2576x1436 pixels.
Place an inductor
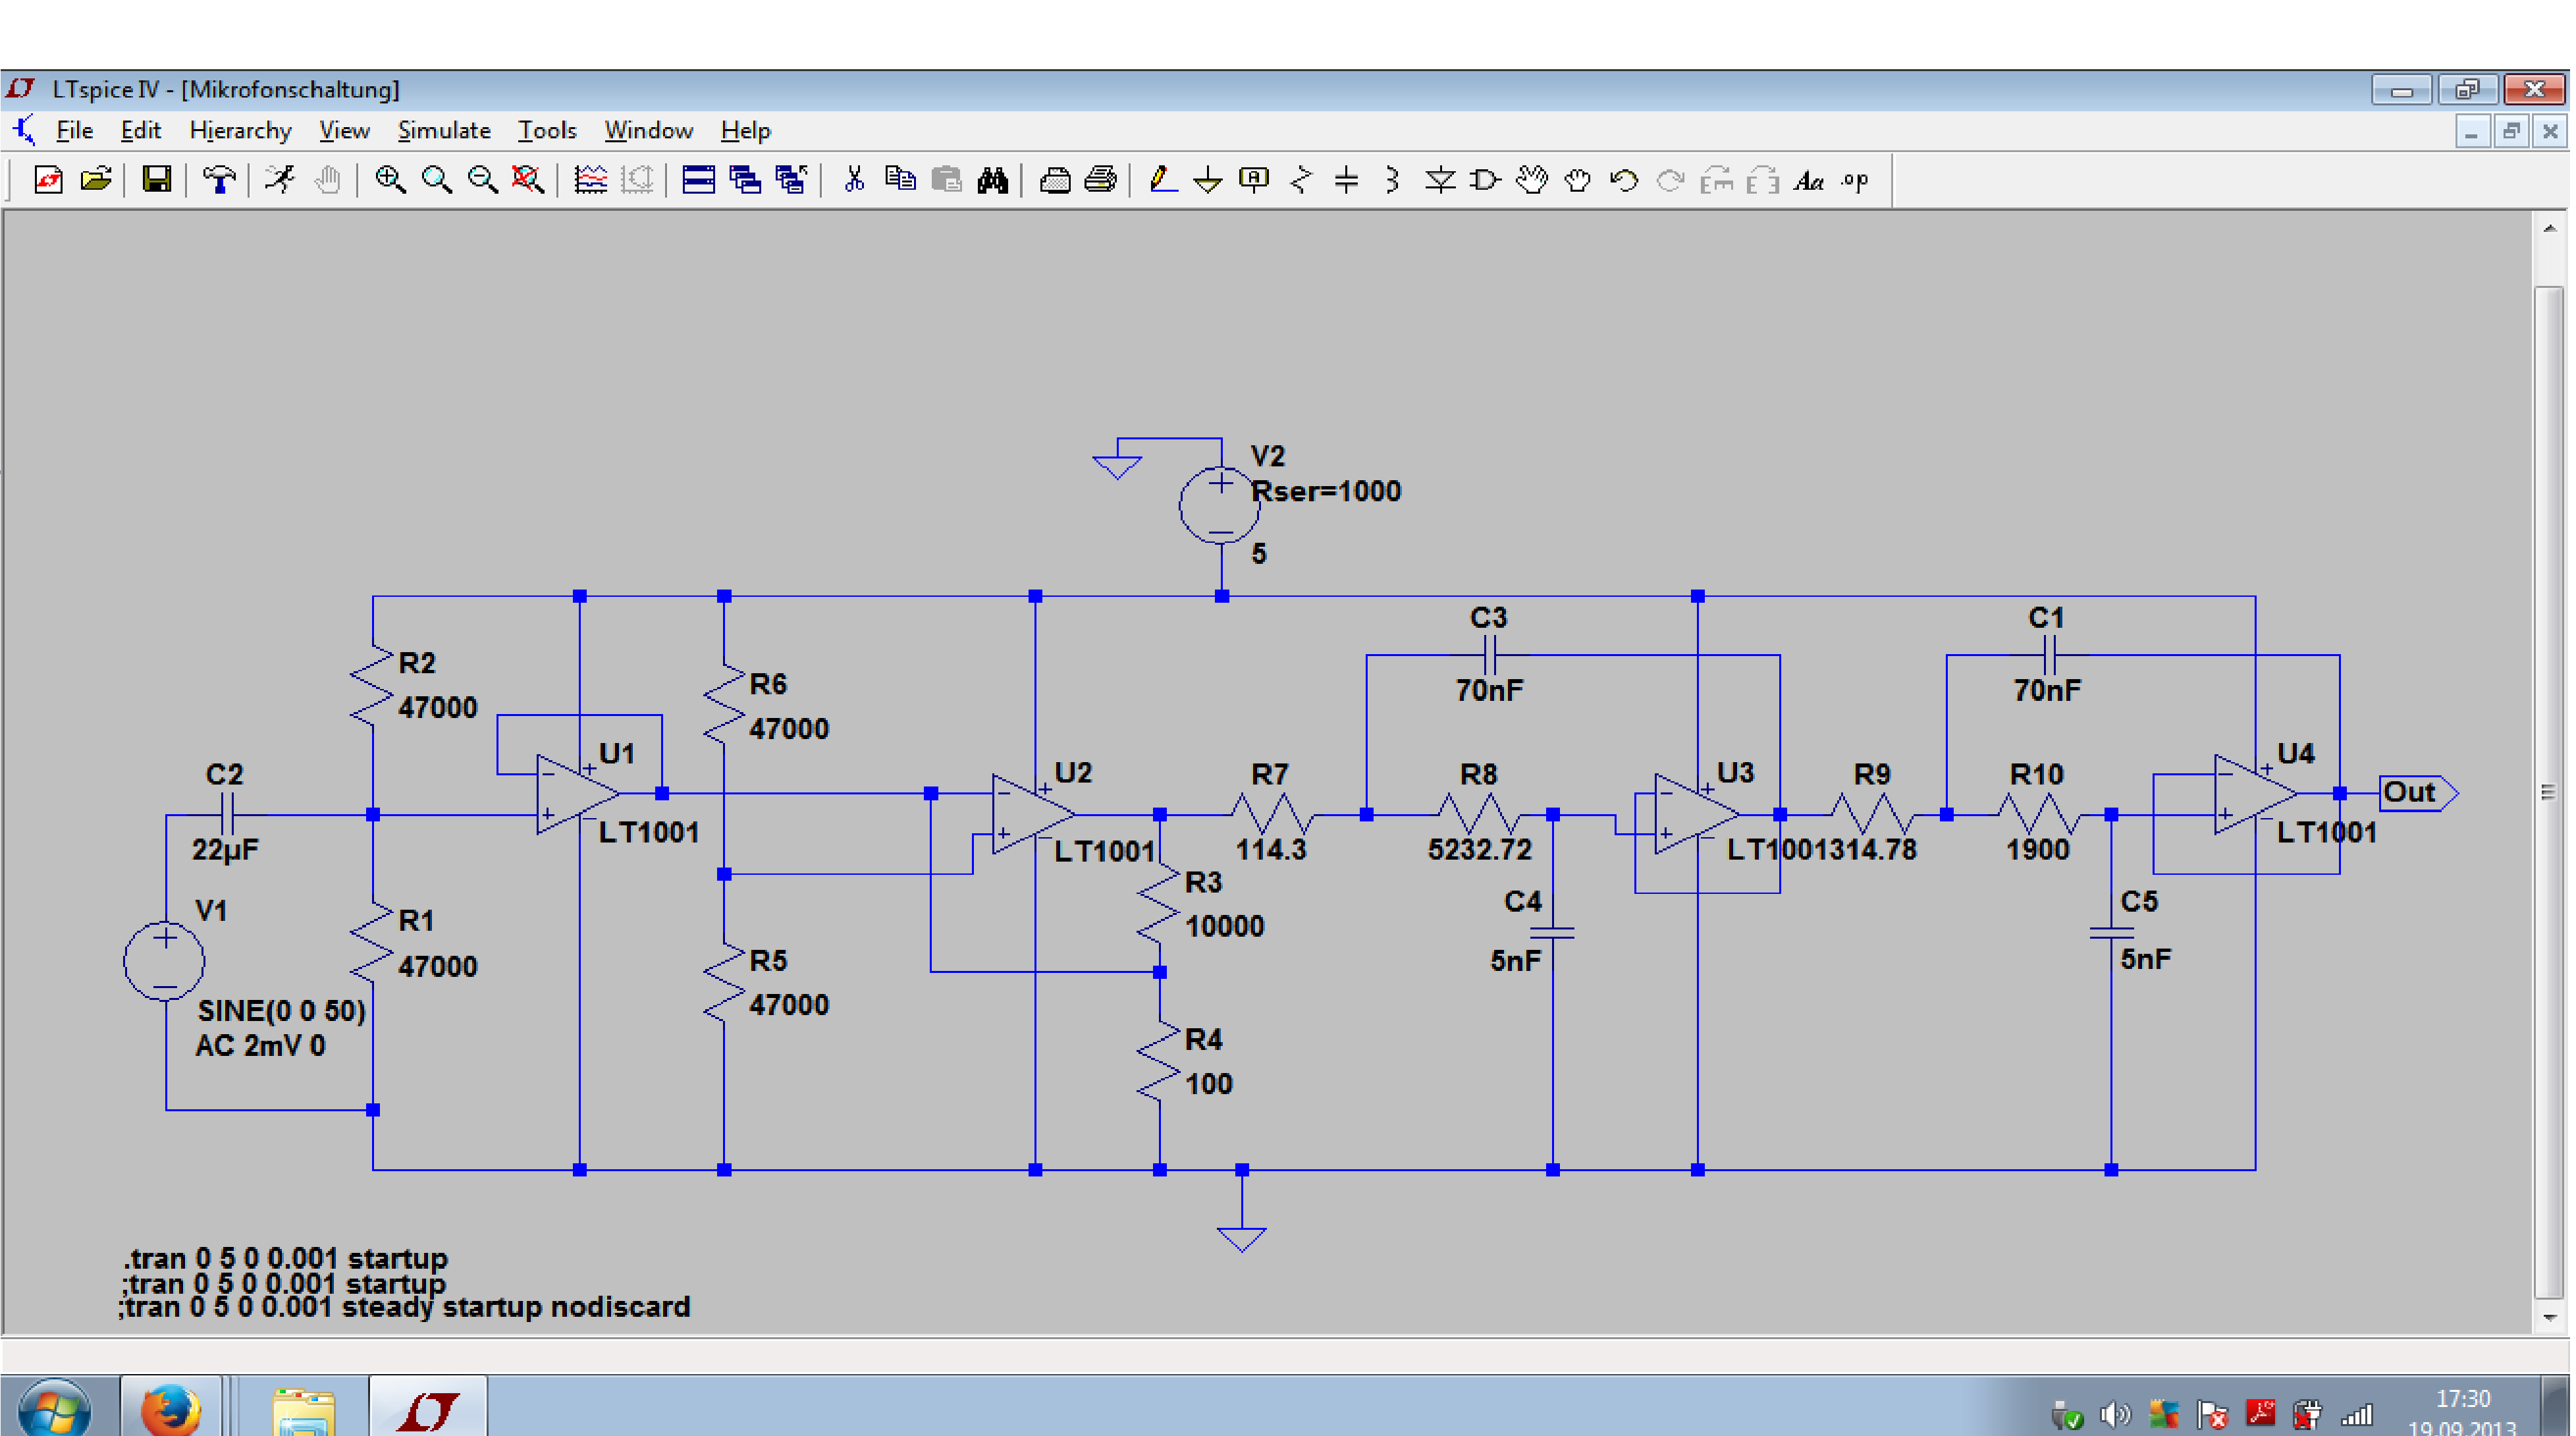(x=1393, y=180)
